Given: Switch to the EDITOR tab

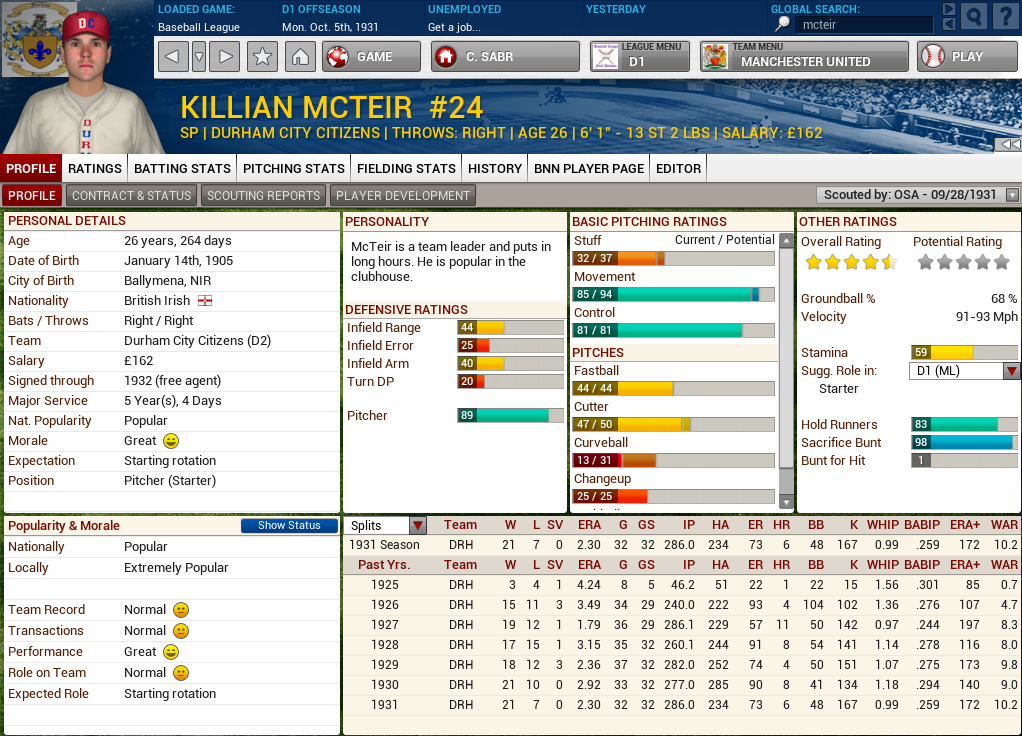Looking at the screenshot, I should coord(677,168).
